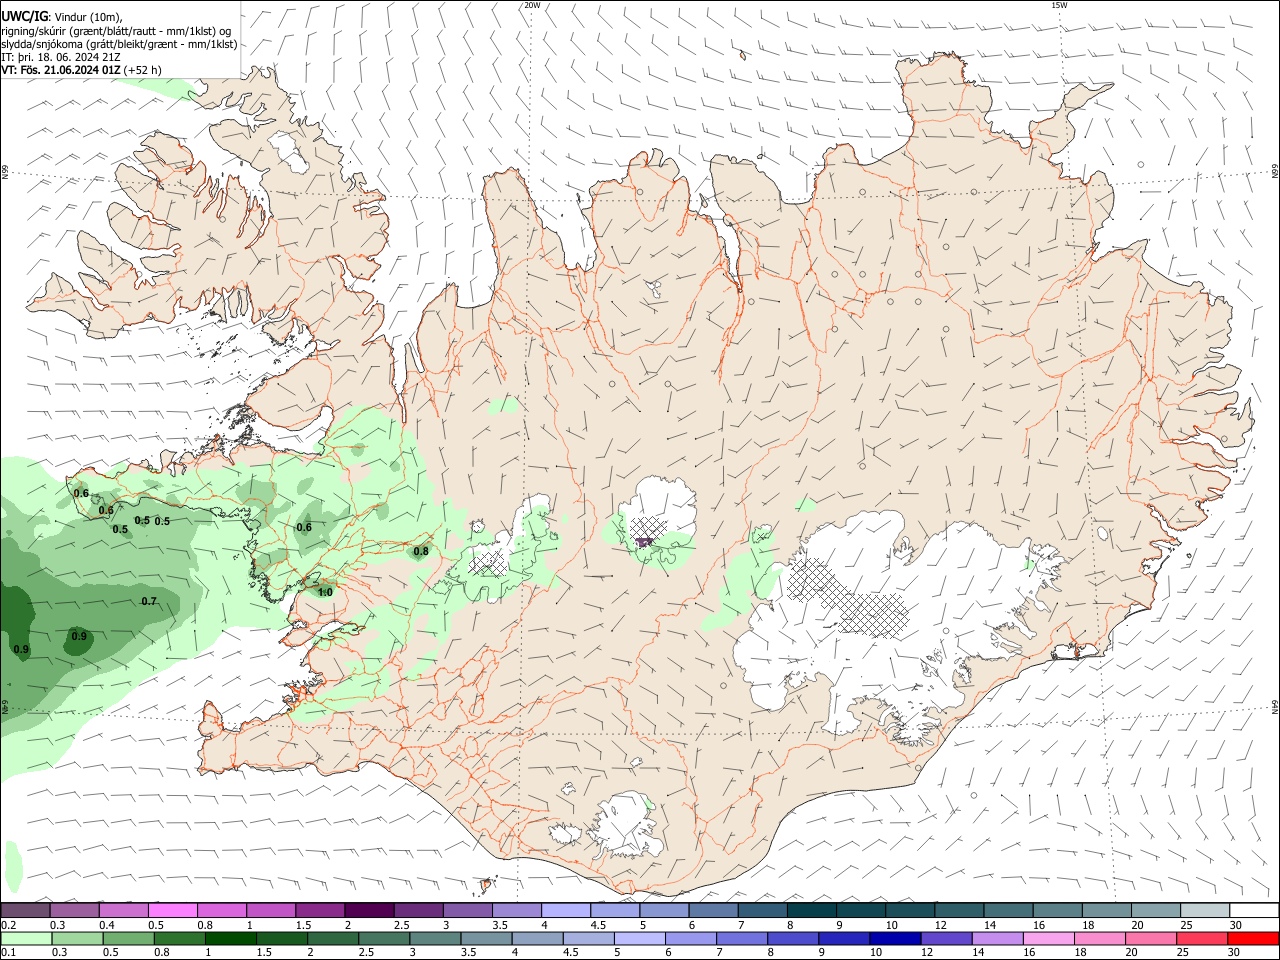The image size is (1280, 960).
Task: Click the 'UWC/IG: Vindur (10m)' title text
Action: [62, 17]
